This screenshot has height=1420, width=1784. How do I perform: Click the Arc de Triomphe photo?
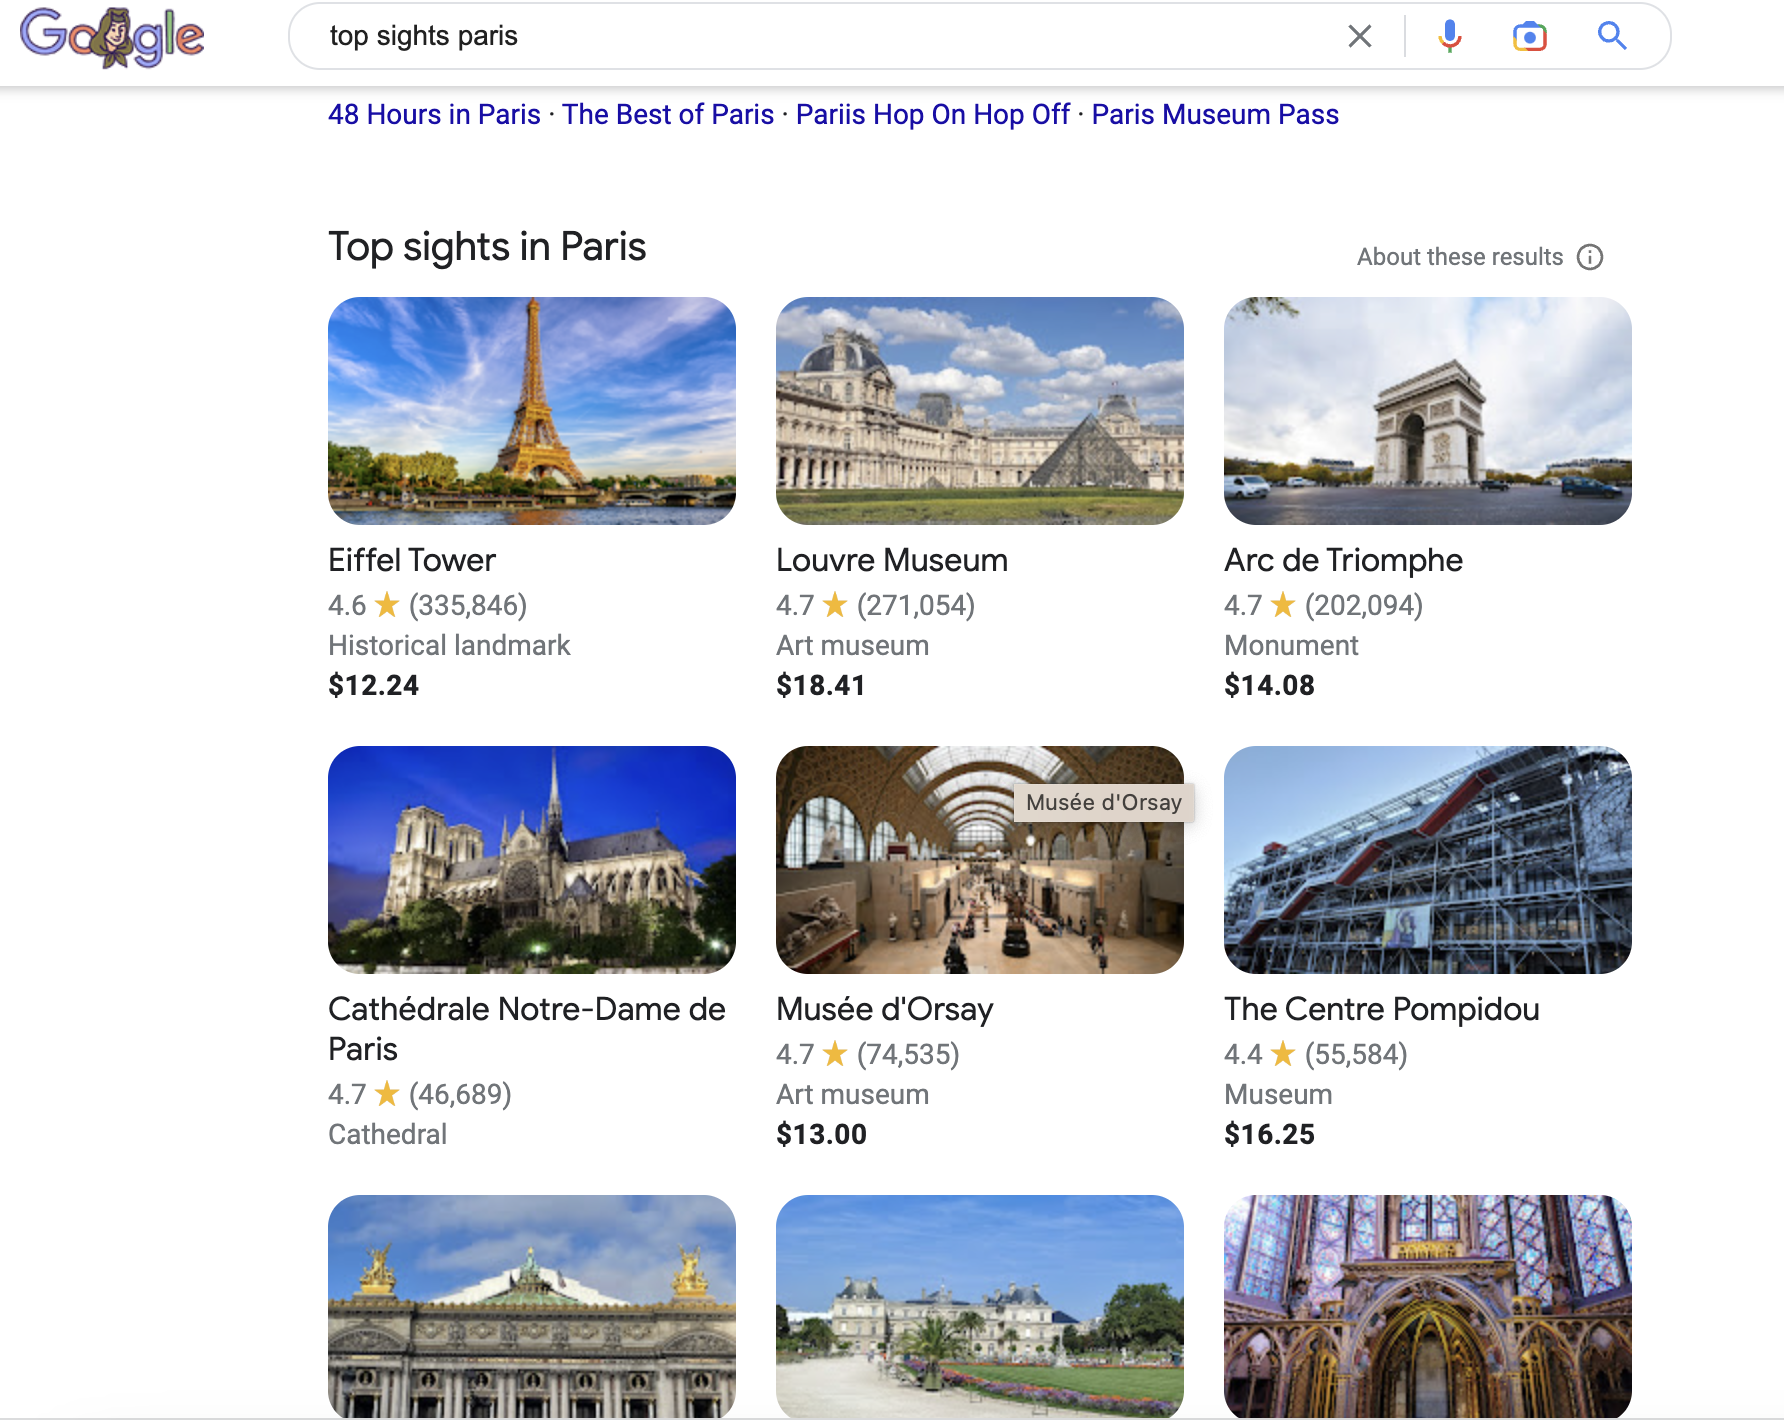1427,411
